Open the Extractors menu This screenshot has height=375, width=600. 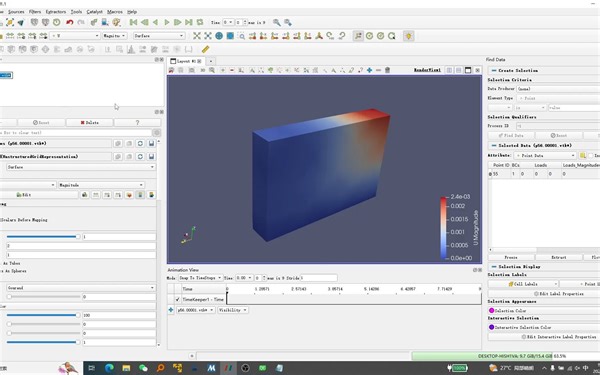(x=56, y=12)
